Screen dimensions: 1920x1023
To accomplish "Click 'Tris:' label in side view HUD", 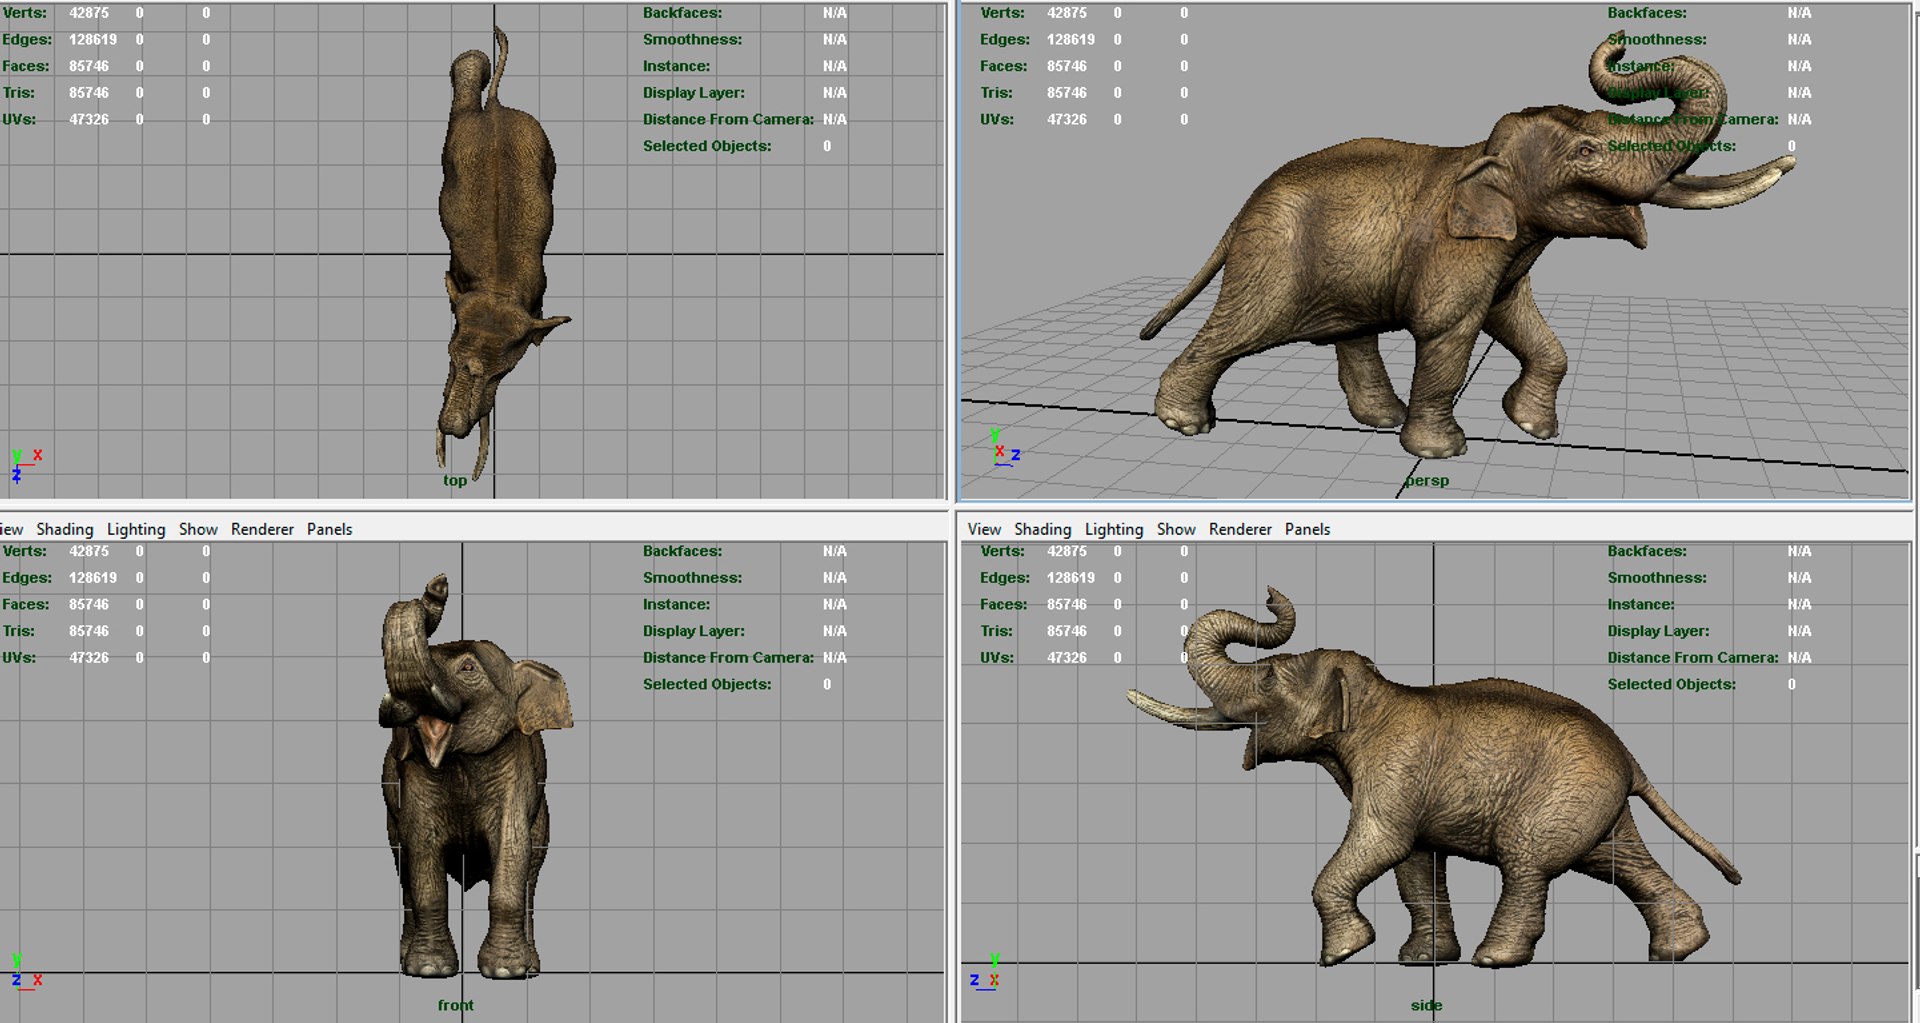I will click(996, 631).
